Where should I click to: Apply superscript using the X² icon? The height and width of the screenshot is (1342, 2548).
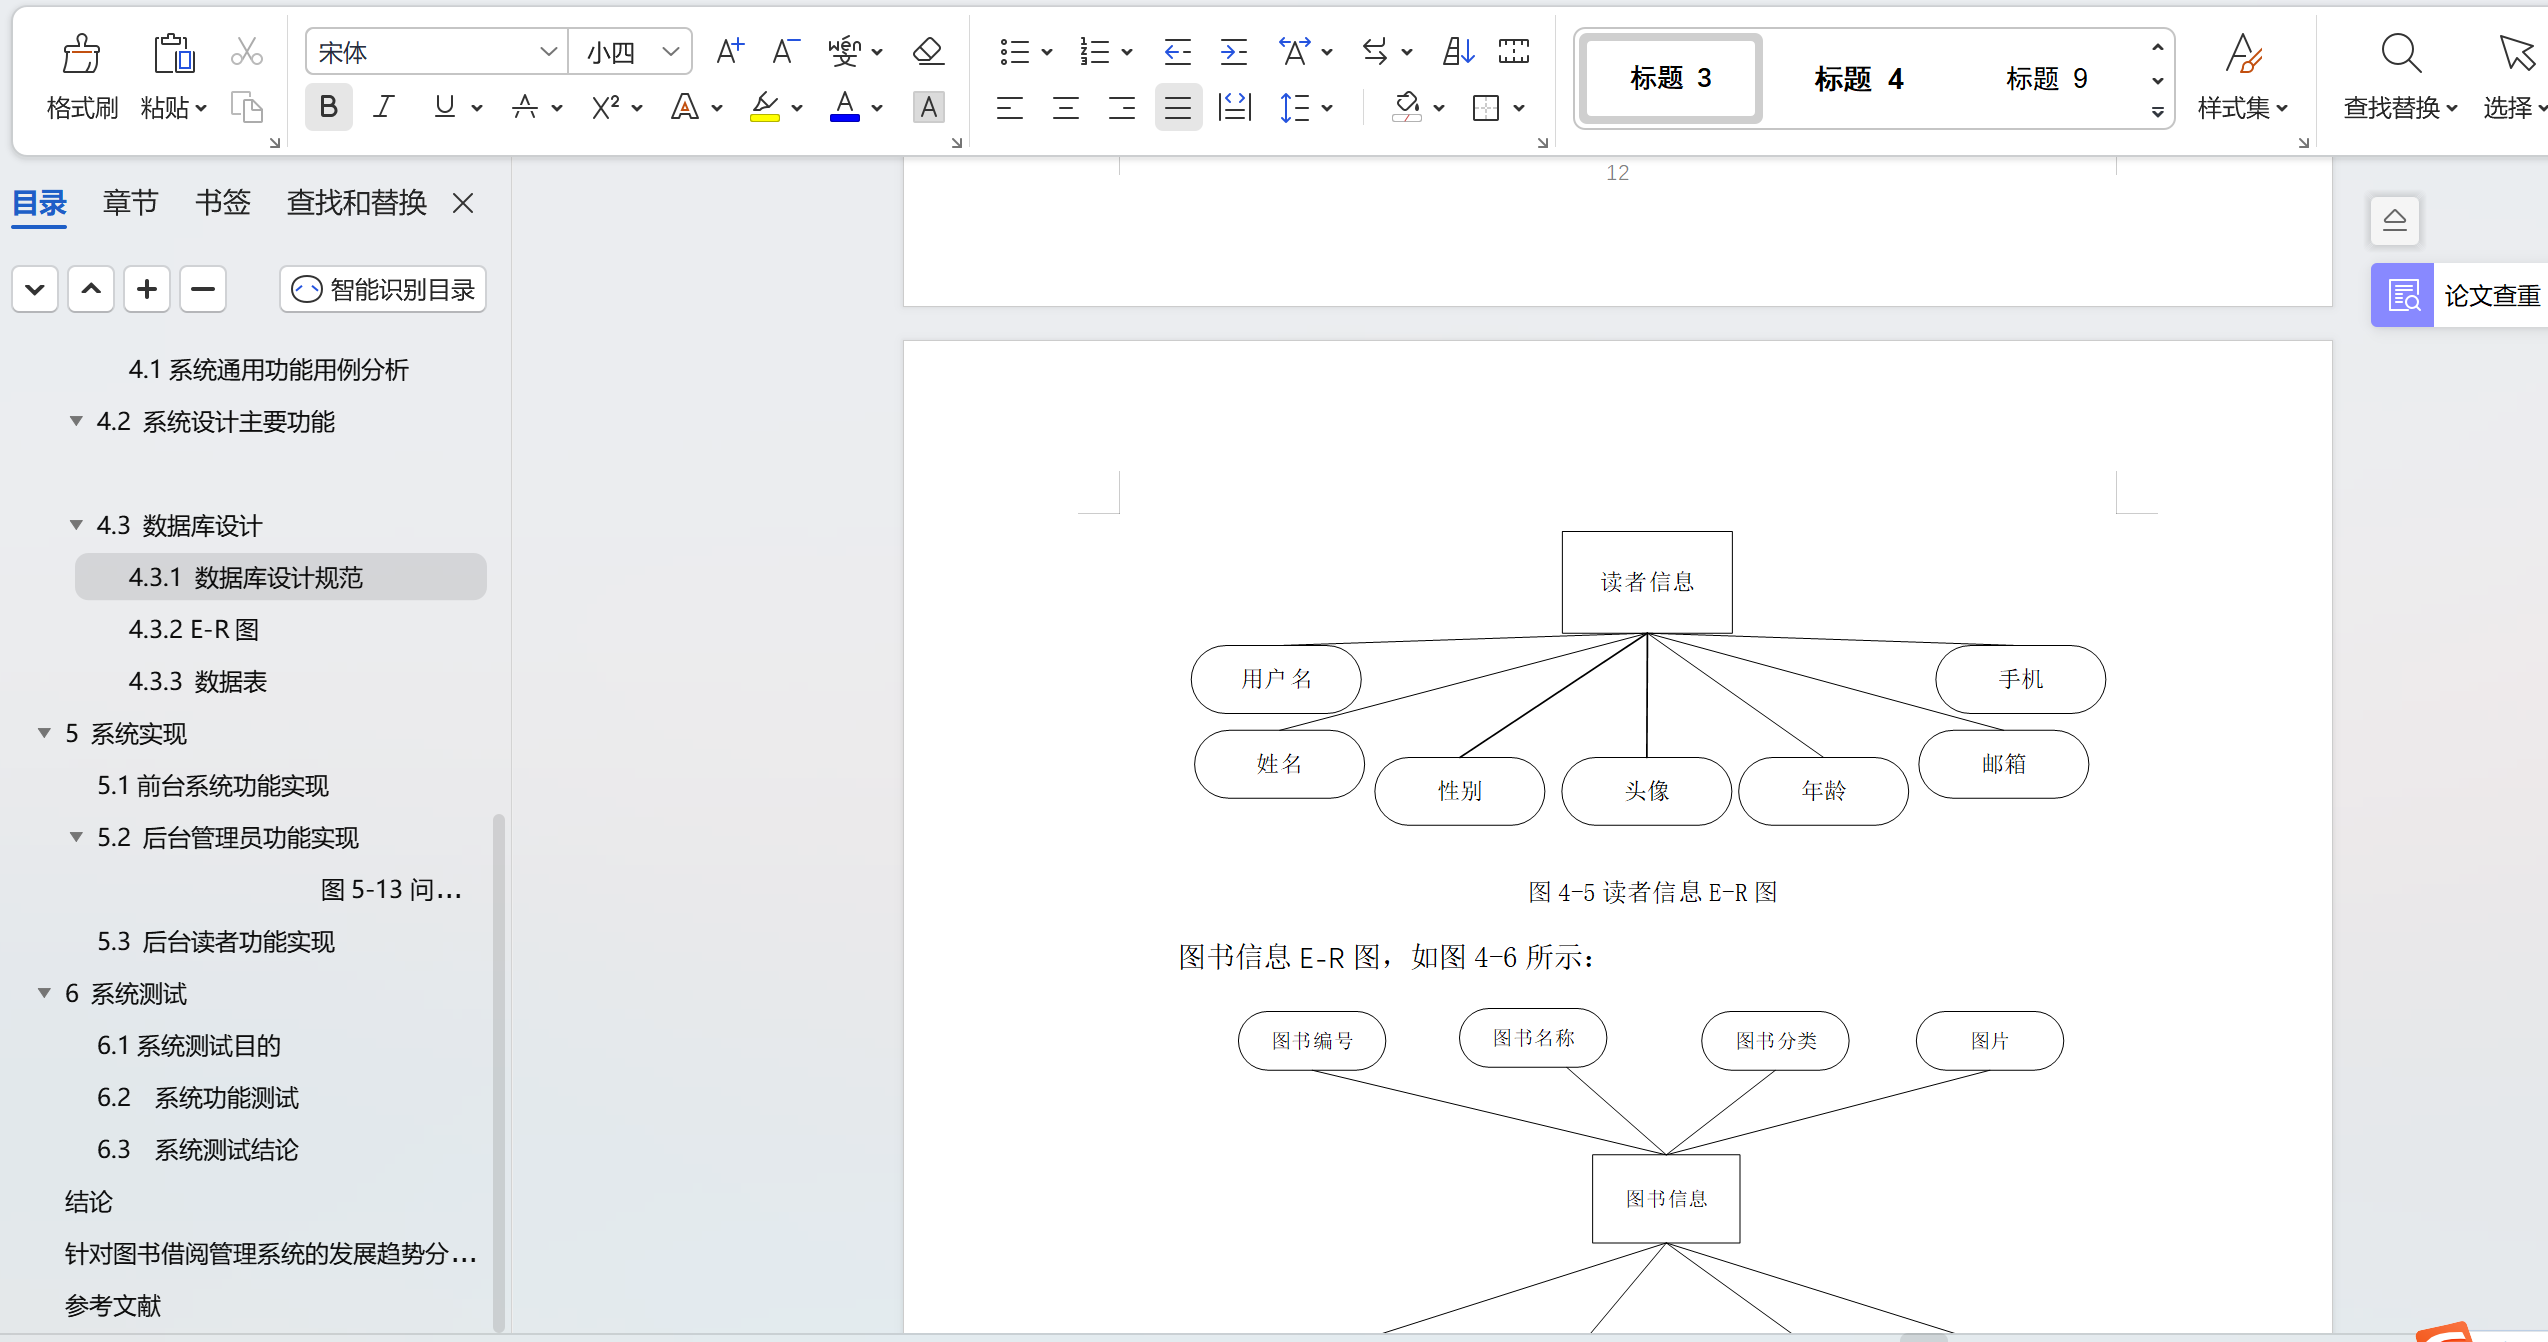pyautogui.click(x=606, y=107)
